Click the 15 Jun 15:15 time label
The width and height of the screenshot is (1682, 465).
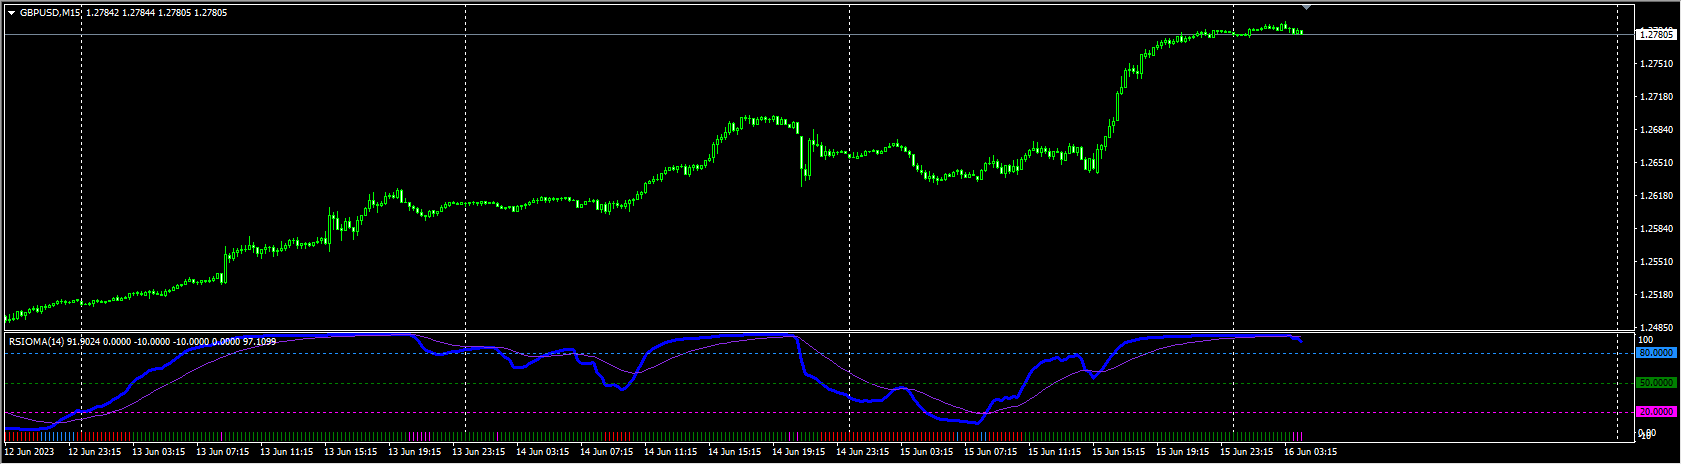[1117, 452]
